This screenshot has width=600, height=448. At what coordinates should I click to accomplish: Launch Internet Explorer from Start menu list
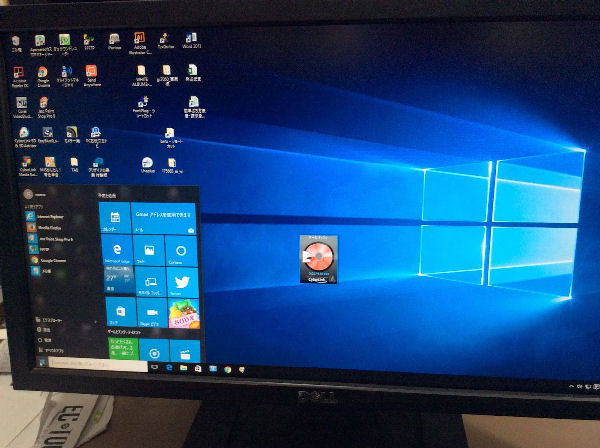click(x=45, y=216)
